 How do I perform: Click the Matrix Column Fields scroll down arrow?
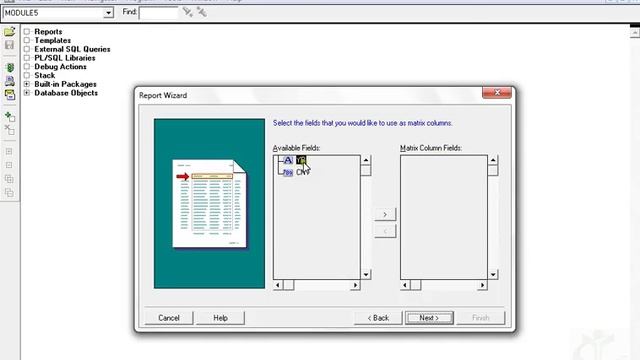493,274
